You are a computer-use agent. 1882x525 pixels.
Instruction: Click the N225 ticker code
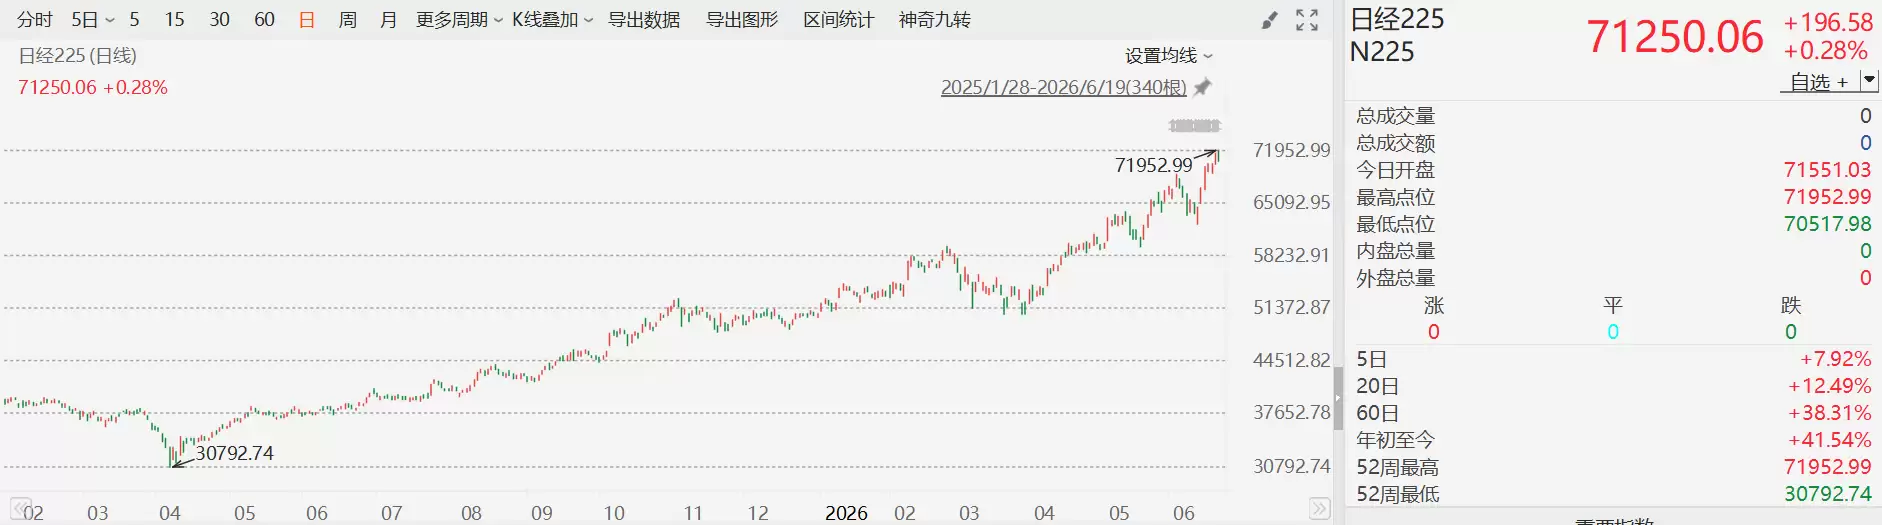click(1382, 52)
